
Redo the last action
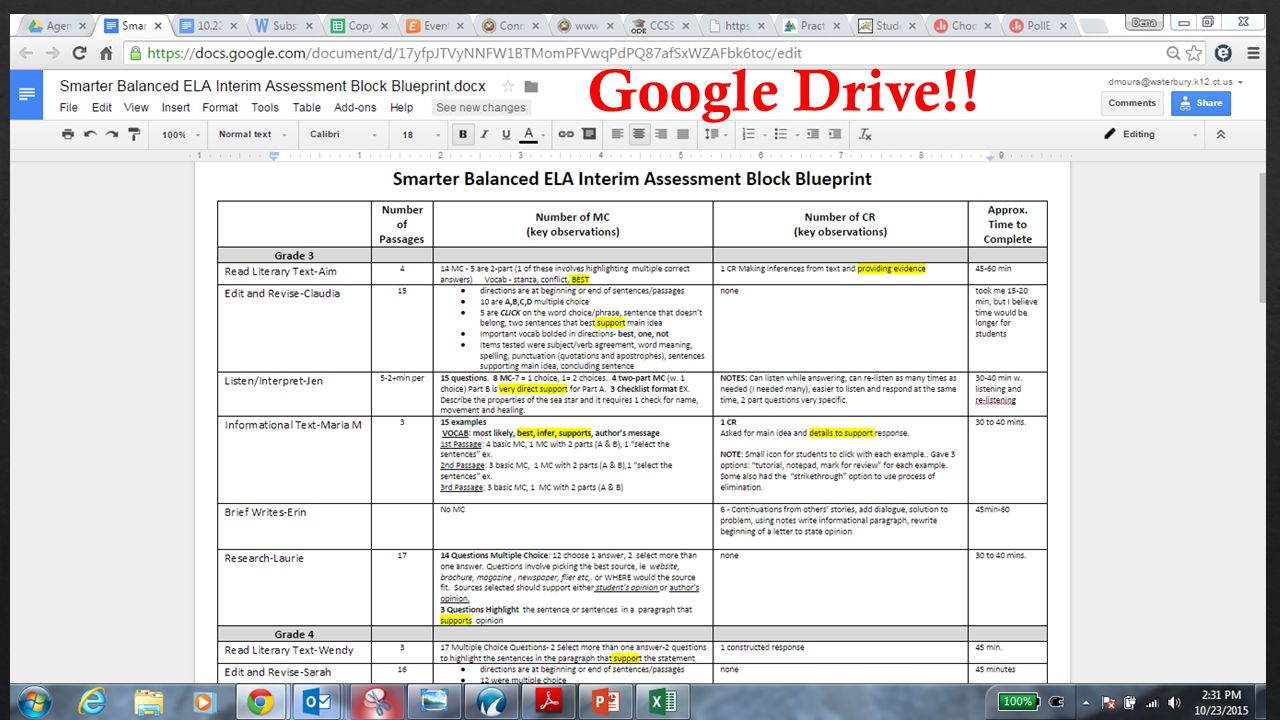coord(112,134)
